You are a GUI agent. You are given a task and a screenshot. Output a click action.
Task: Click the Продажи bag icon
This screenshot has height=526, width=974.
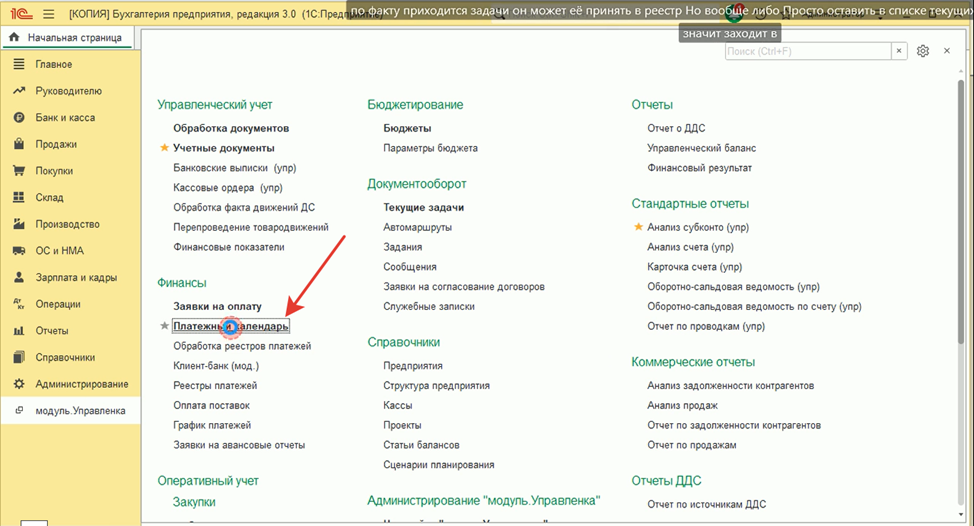point(19,144)
